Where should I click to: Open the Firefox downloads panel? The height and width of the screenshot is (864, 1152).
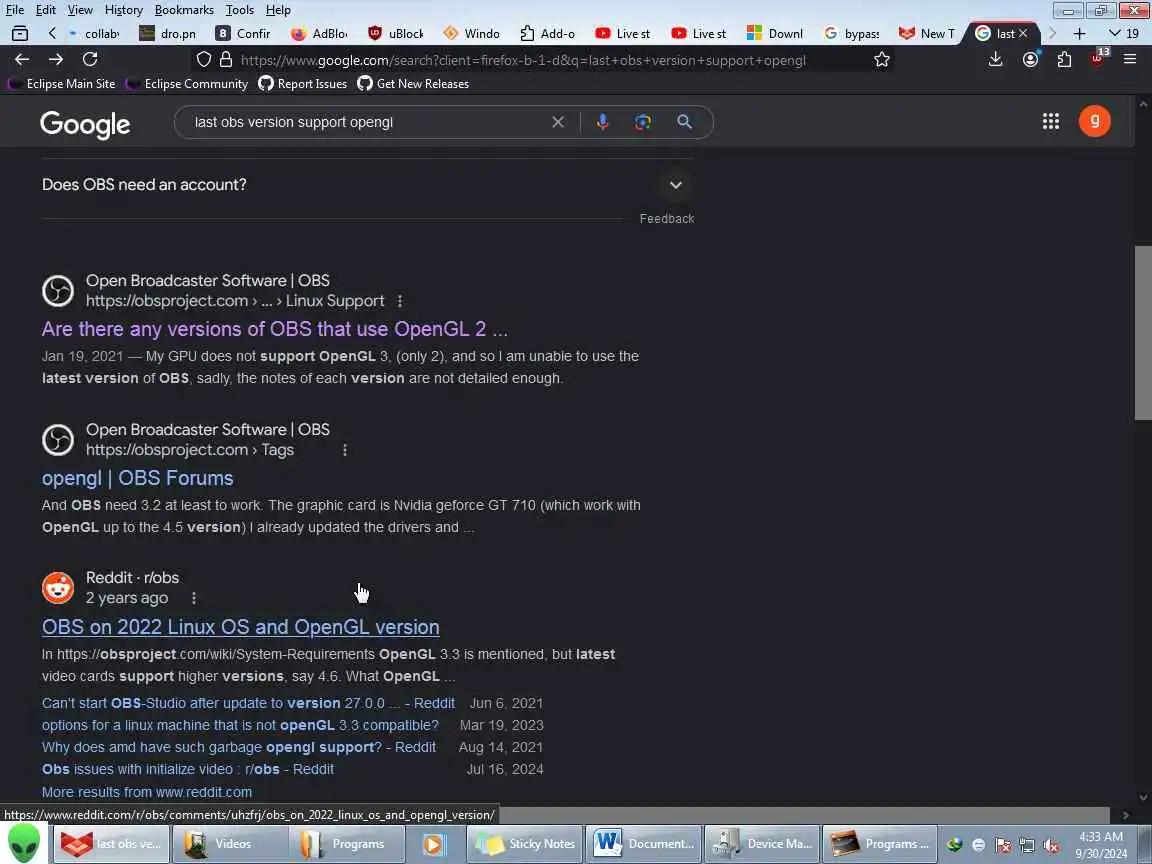tap(996, 60)
